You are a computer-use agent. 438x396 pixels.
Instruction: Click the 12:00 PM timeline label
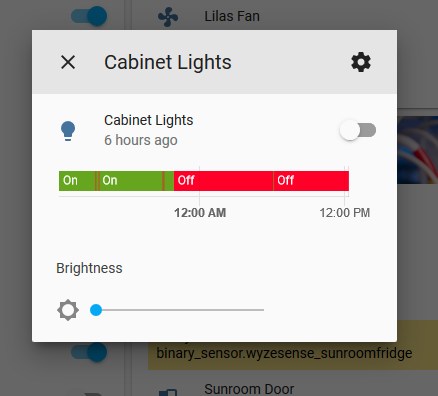(x=345, y=213)
